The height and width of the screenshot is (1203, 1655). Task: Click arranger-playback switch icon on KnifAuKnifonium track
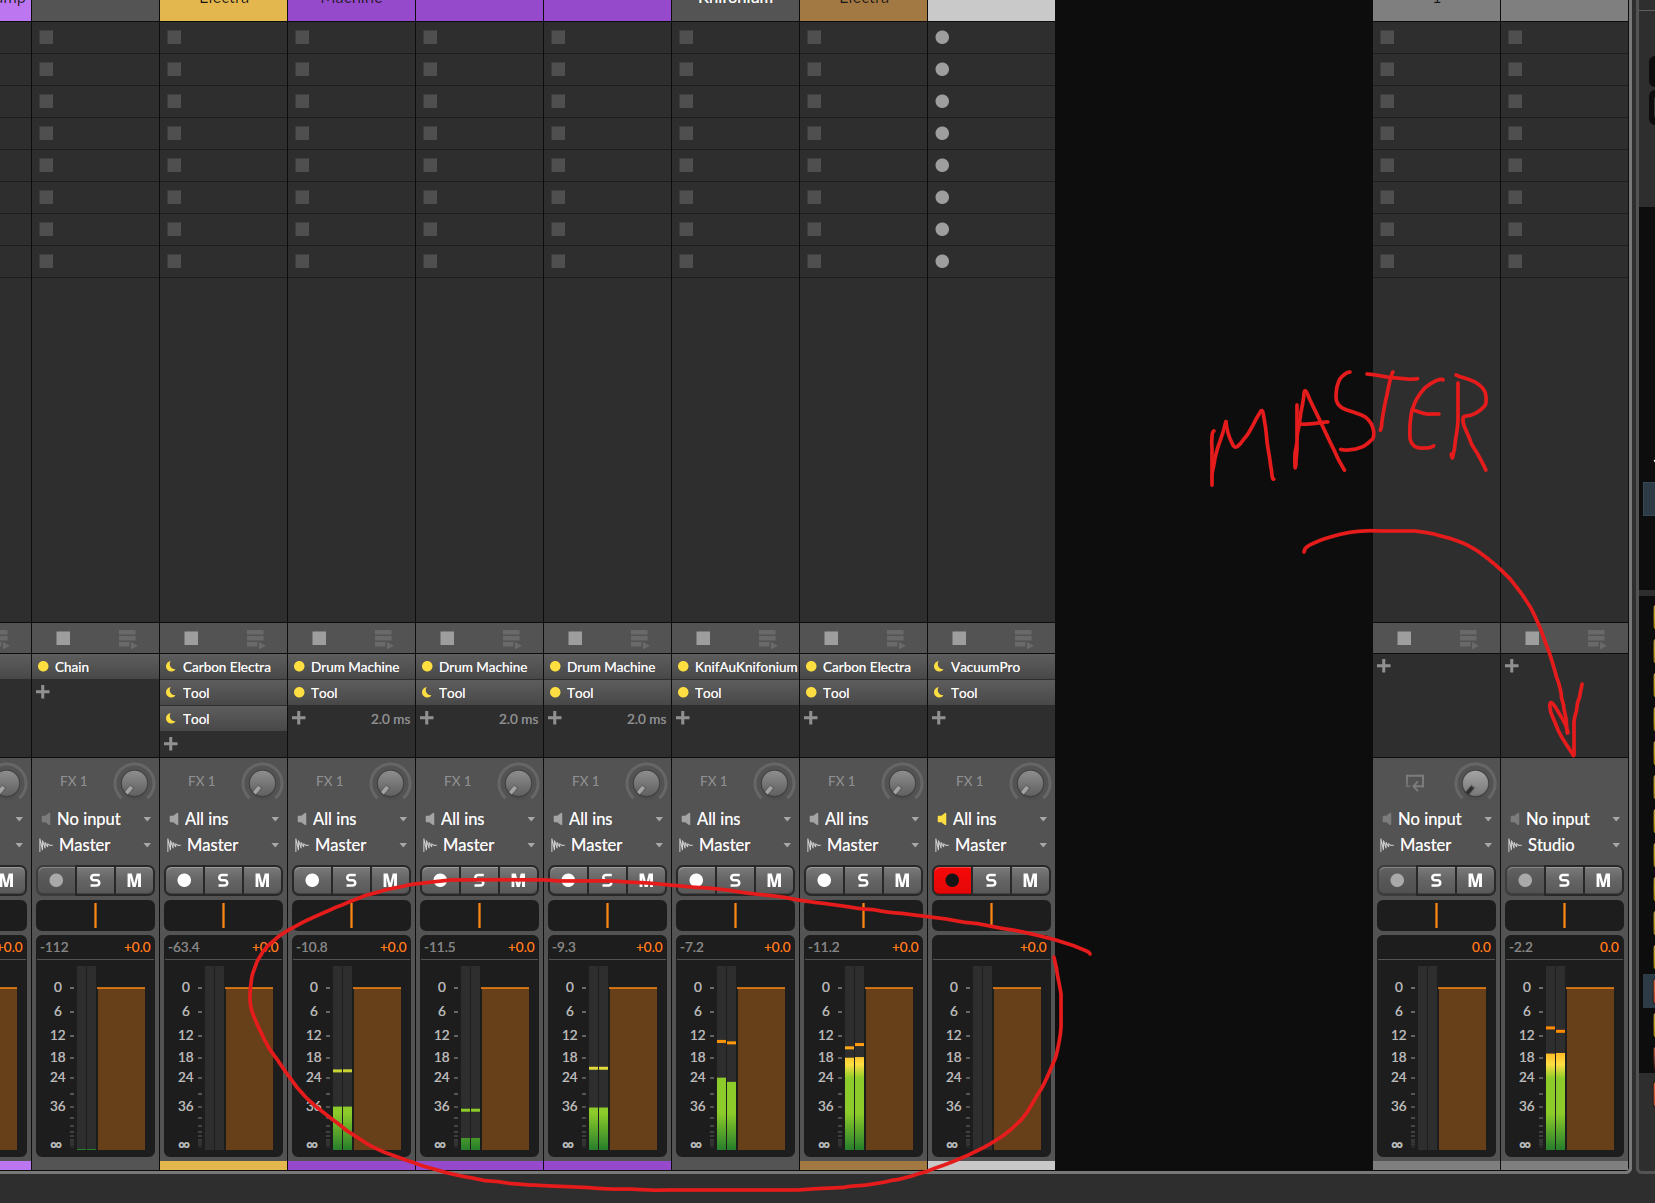click(x=767, y=638)
